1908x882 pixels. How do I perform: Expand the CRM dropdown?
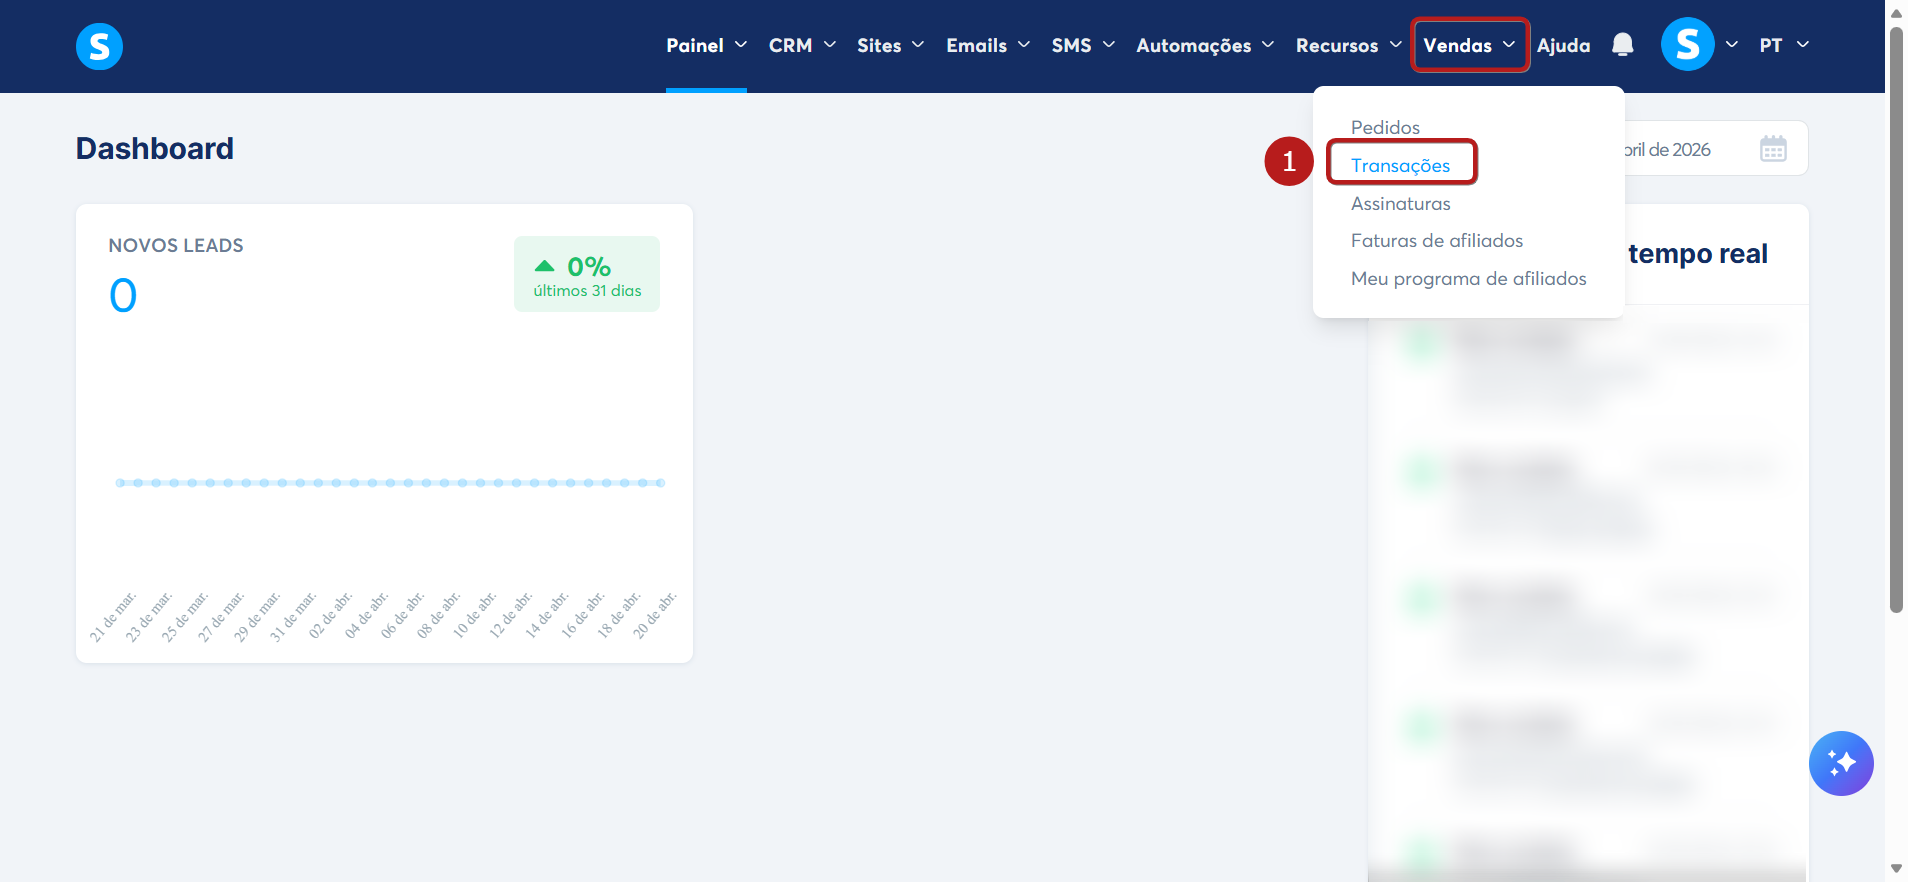pos(802,45)
